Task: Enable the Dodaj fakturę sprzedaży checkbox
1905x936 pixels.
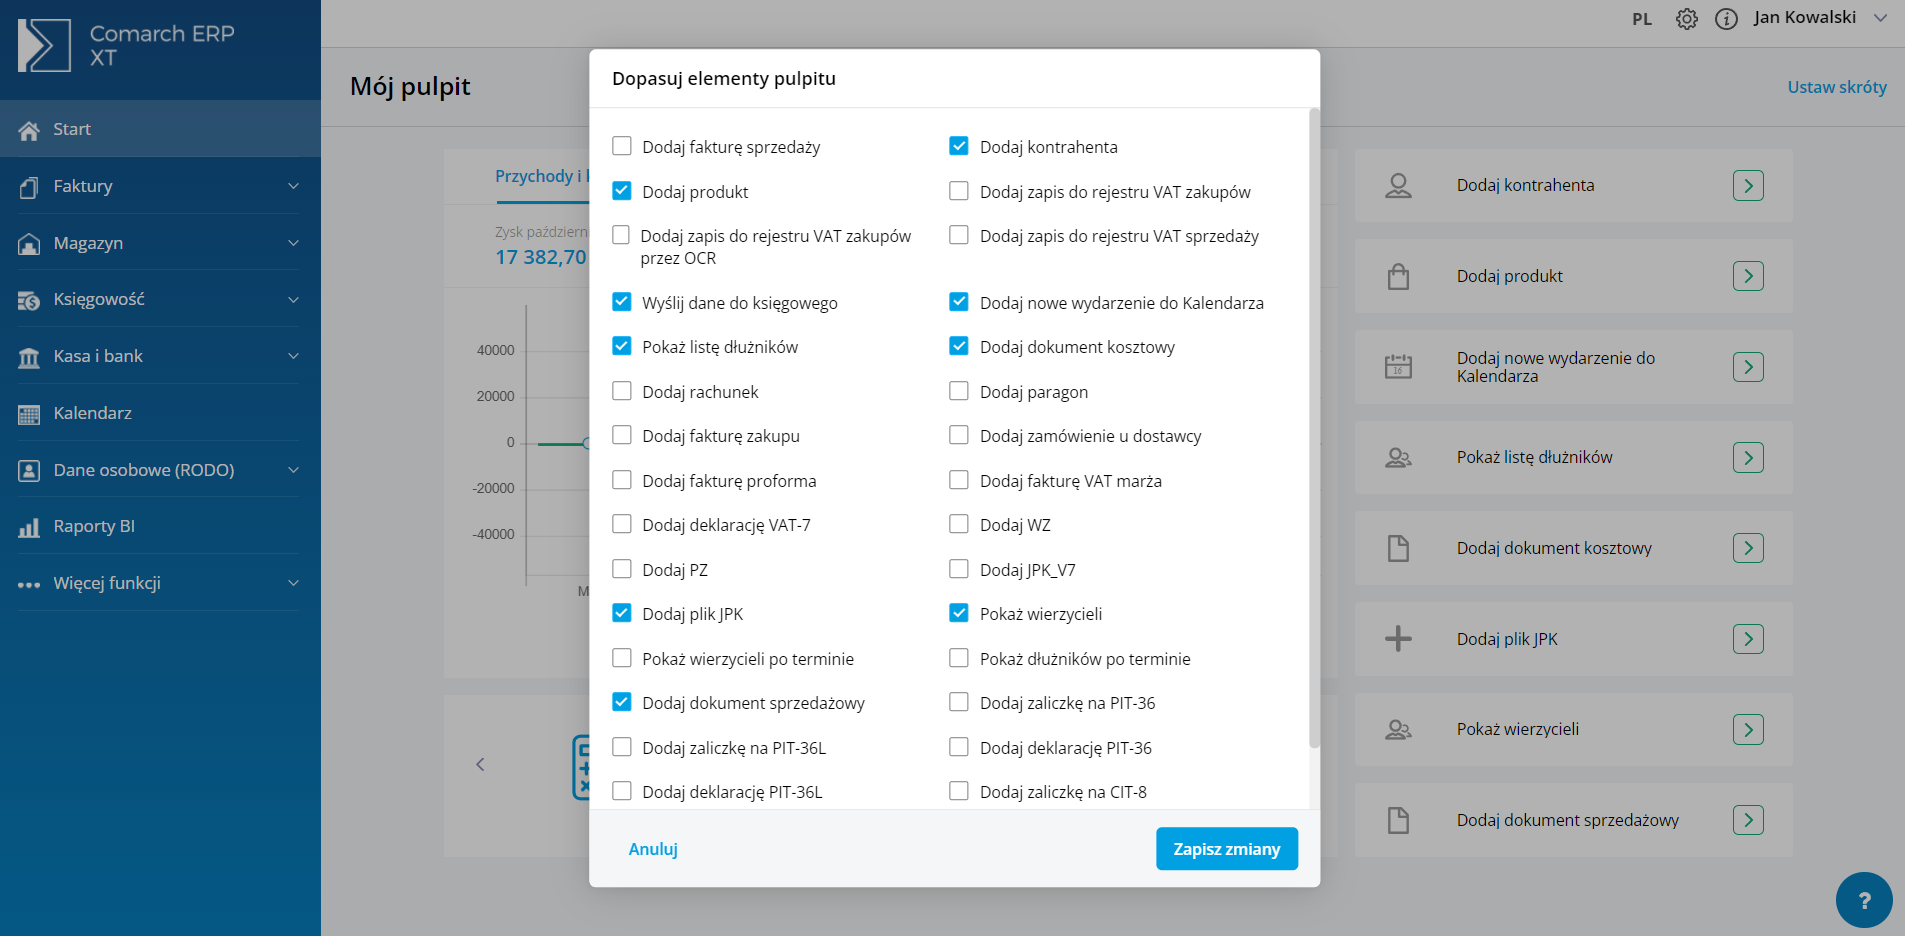Action: (622, 146)
